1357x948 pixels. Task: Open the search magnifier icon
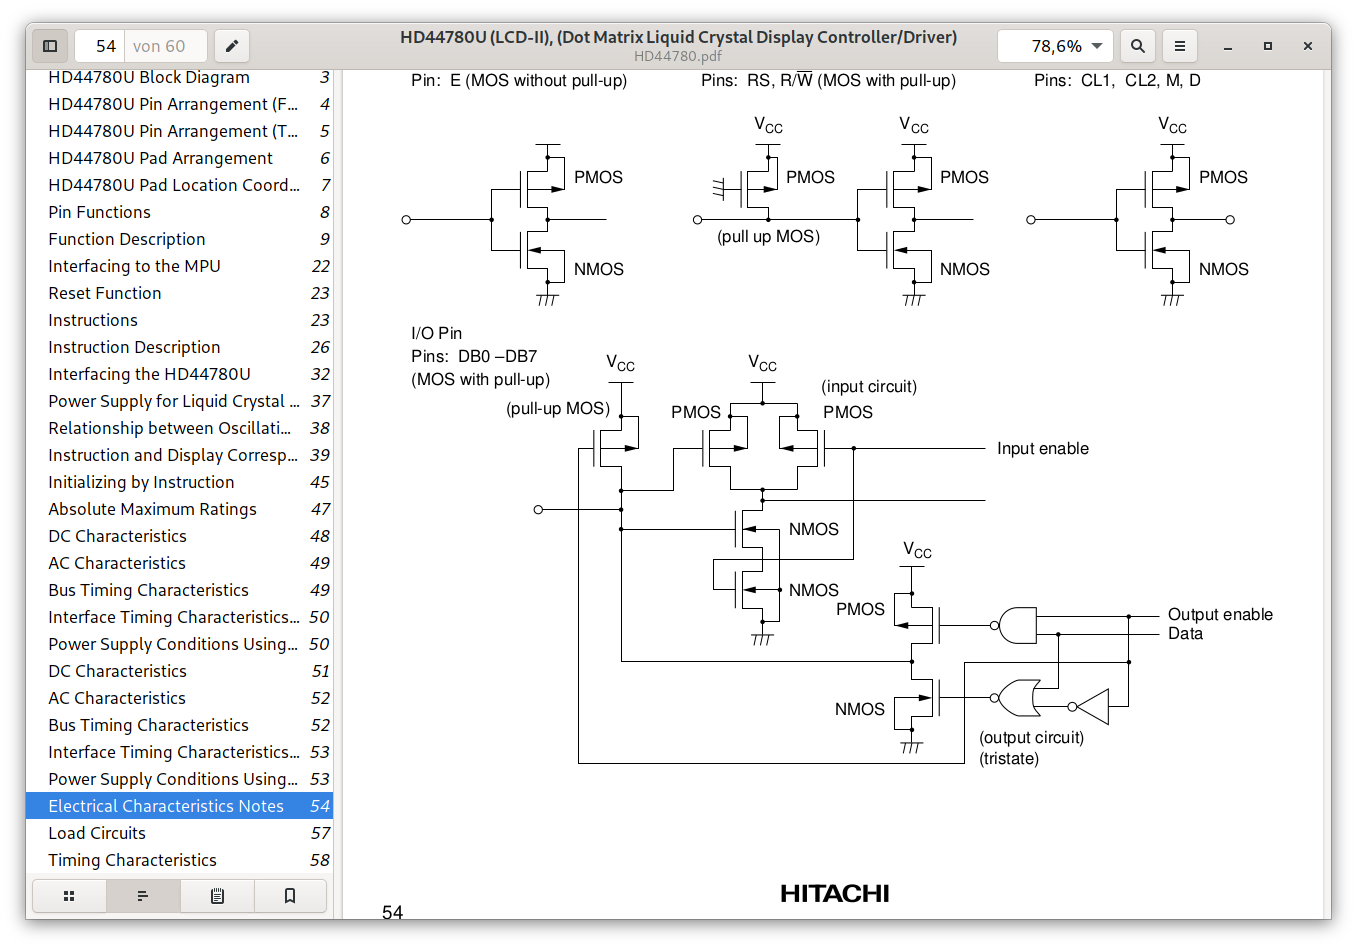click(x=1138, y=46)
